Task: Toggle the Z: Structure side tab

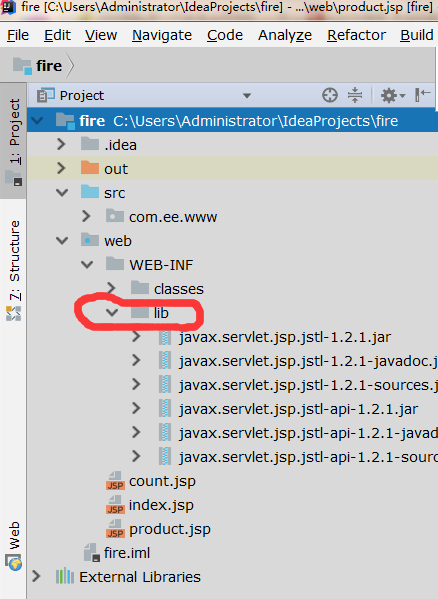Action: 14,269
